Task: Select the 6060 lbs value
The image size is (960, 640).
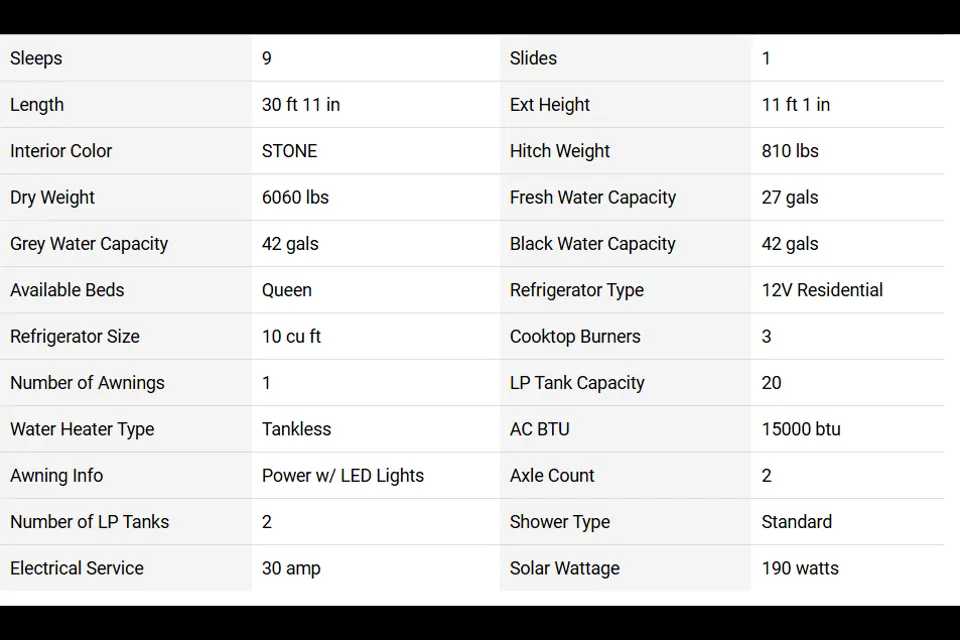Action: 295,197
